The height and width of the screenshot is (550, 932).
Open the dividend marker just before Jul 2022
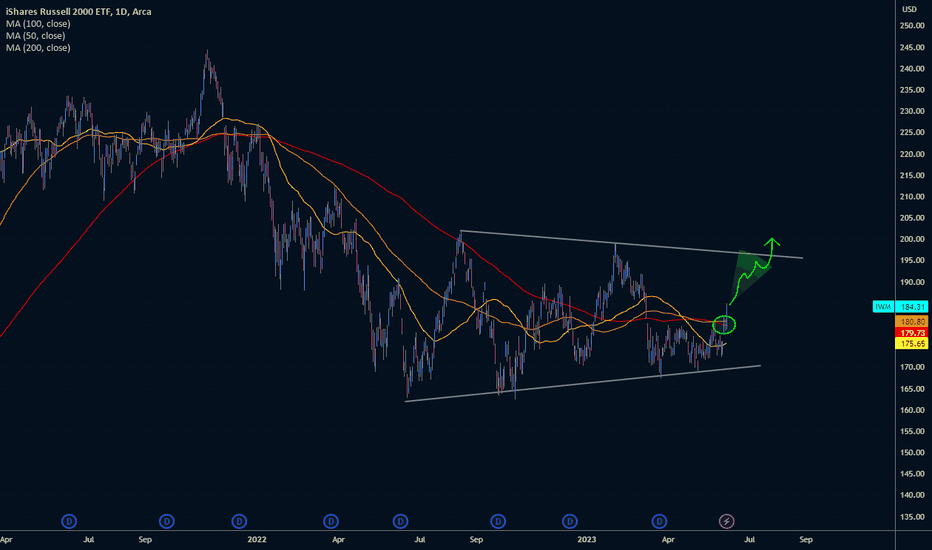(401, 521)
